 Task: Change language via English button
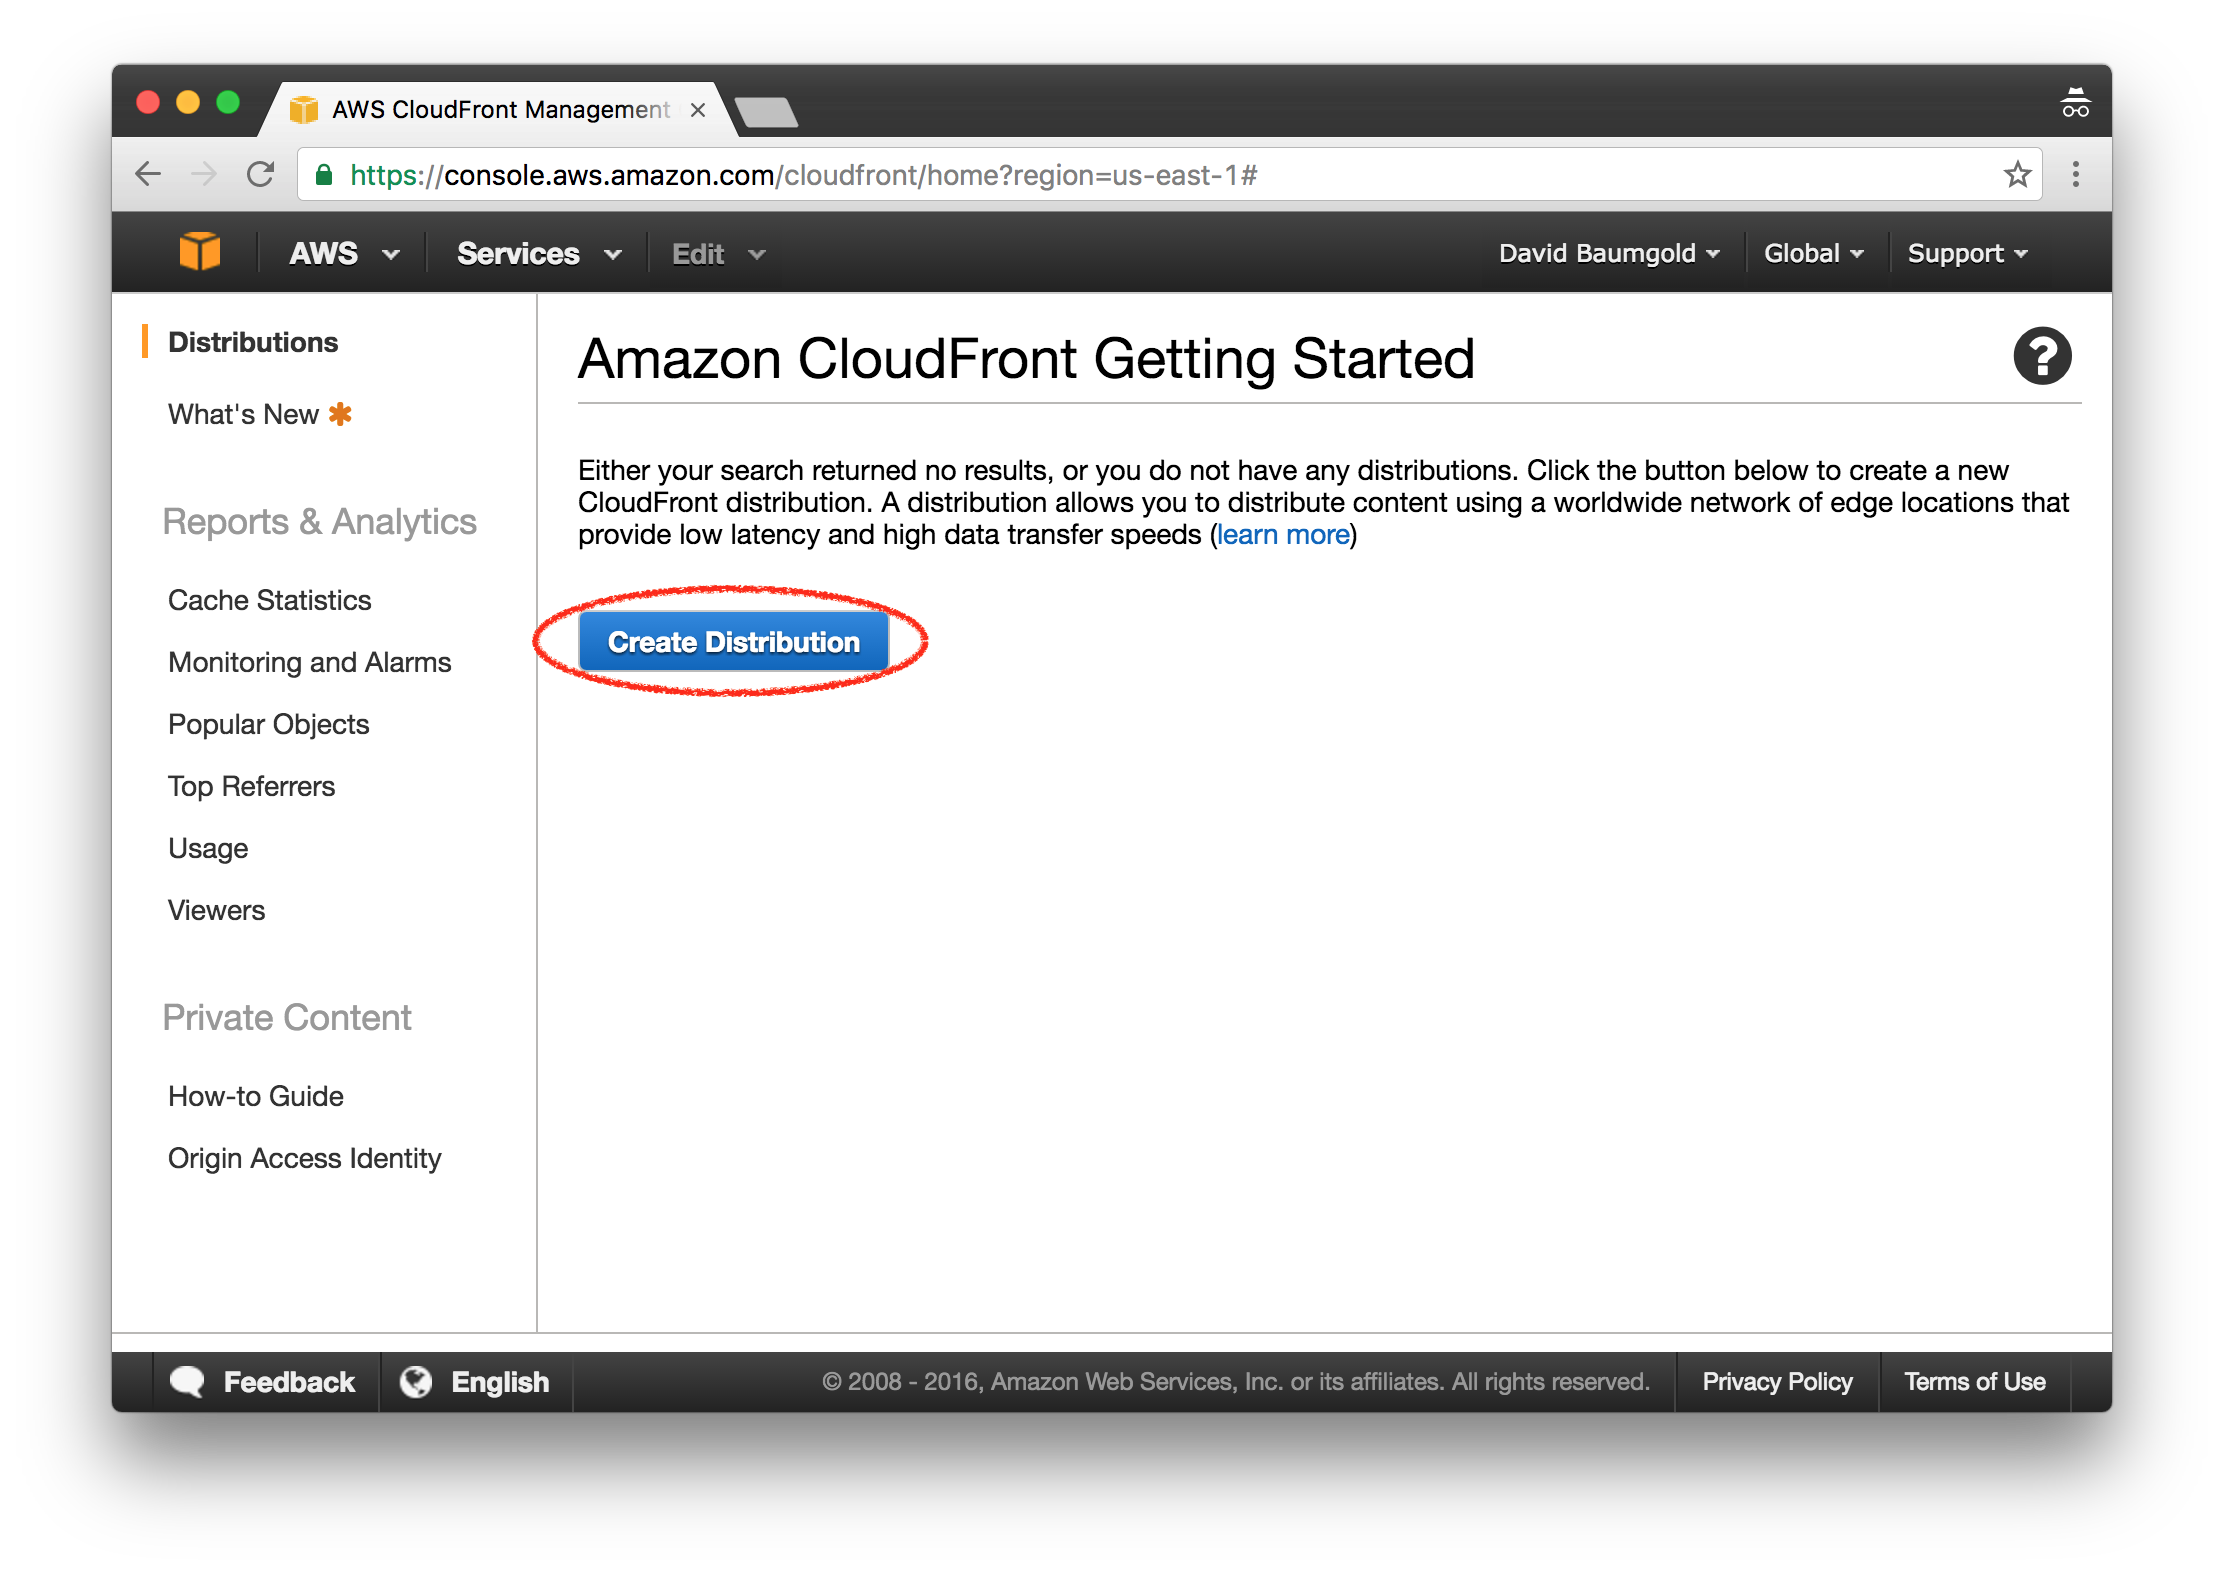(x=476, y=1381)
